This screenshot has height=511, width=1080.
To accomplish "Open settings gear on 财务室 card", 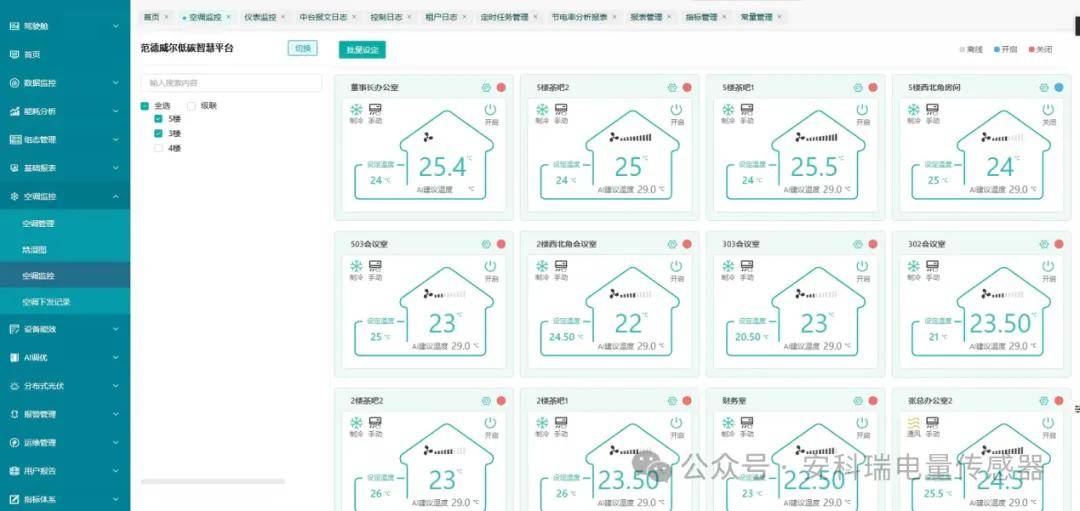I will (858, 400).
